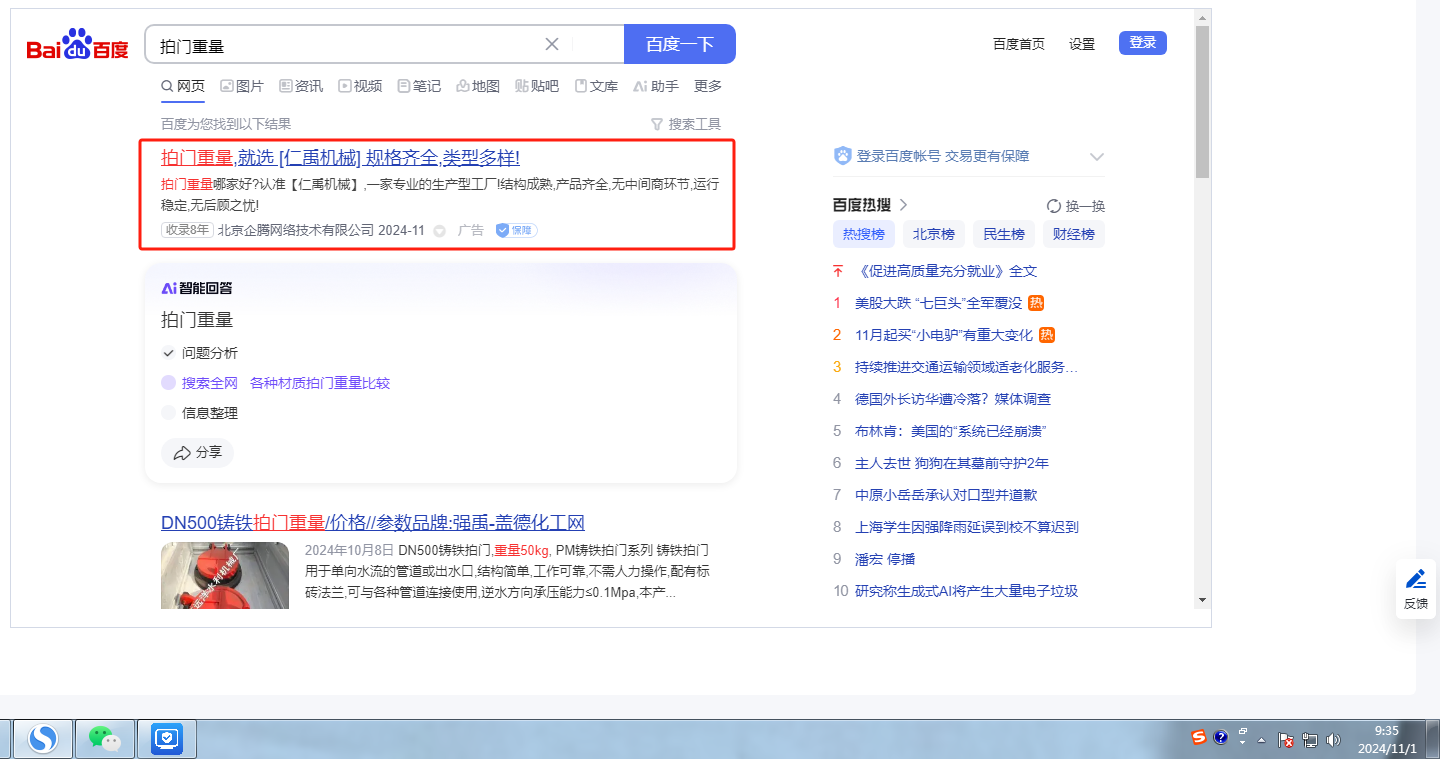Switch to the 图片 tab
The width and height of the screenshot is (1440, 759).
pos(242,86)
